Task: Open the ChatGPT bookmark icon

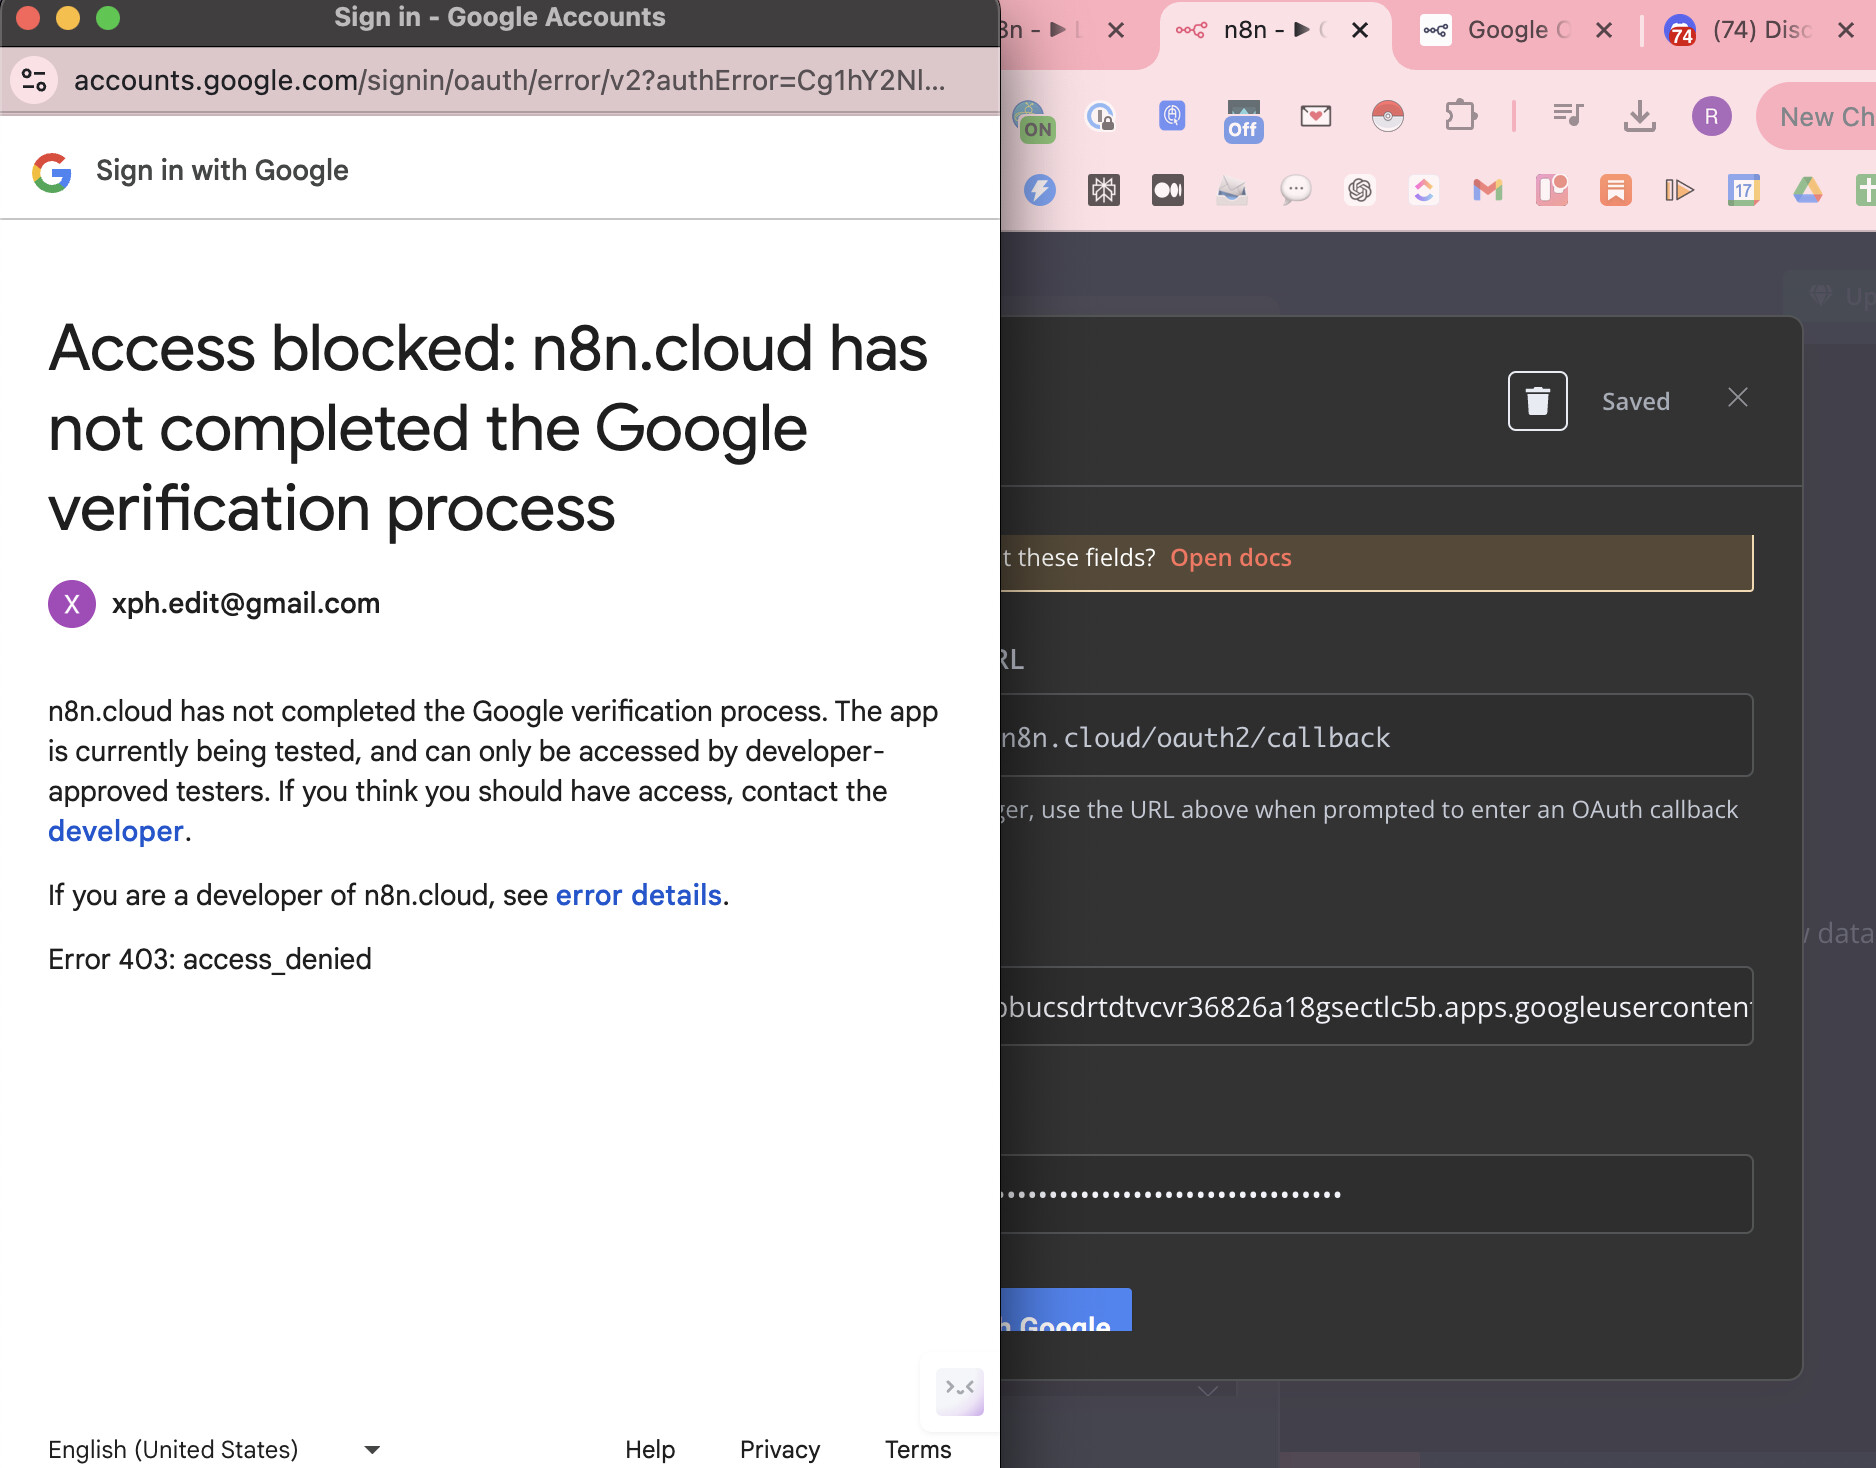Action: click(1360, 190)
